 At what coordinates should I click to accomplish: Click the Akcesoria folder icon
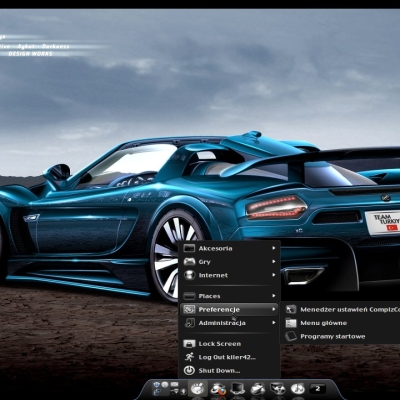[189, 248]
